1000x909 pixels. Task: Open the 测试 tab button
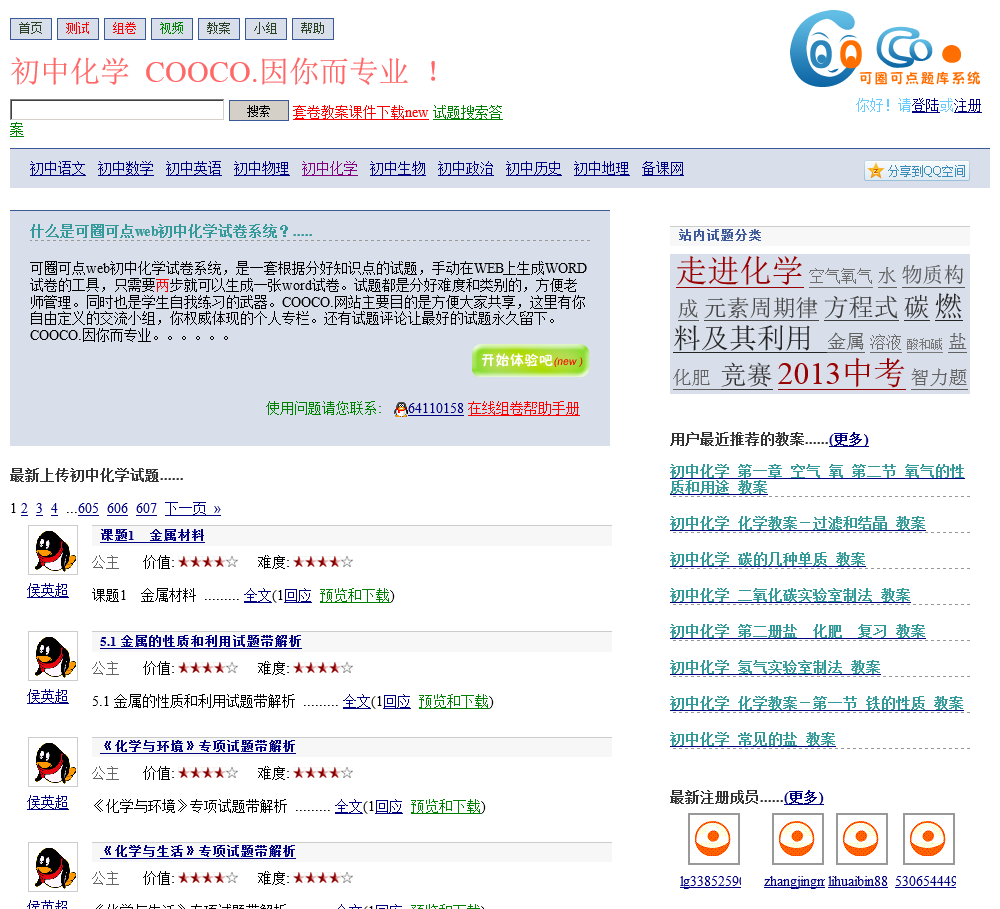pos(78,29)
